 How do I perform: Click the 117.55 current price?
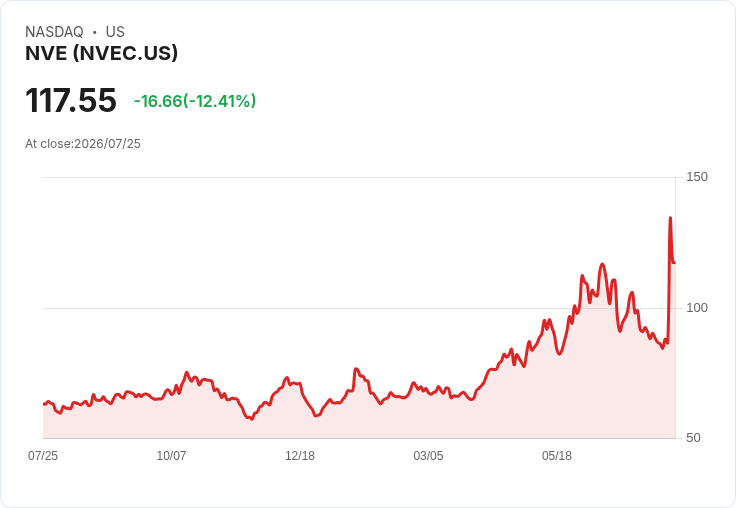71,100
